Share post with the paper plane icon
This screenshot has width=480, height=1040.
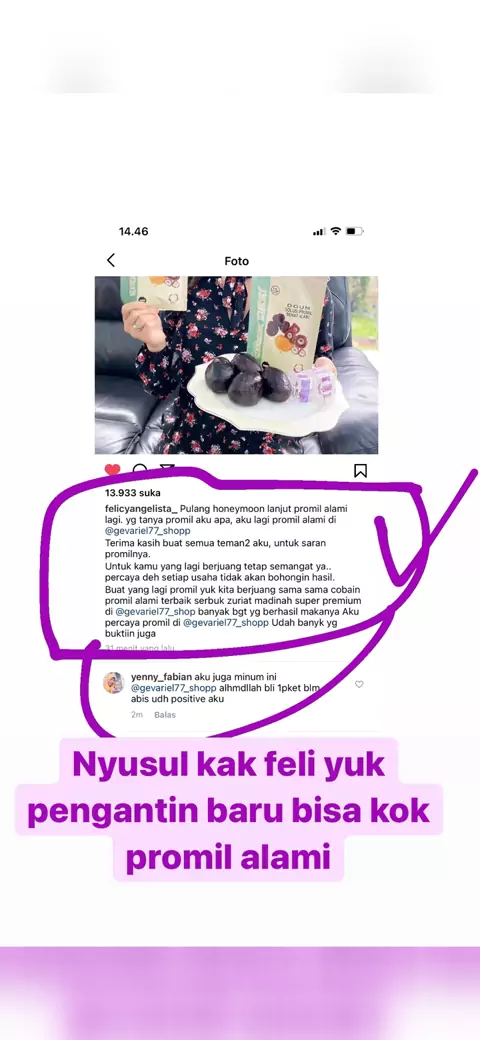point(167,469)
